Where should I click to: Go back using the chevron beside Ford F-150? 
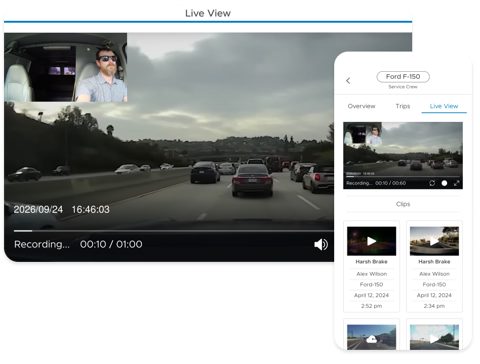point(348,81)
